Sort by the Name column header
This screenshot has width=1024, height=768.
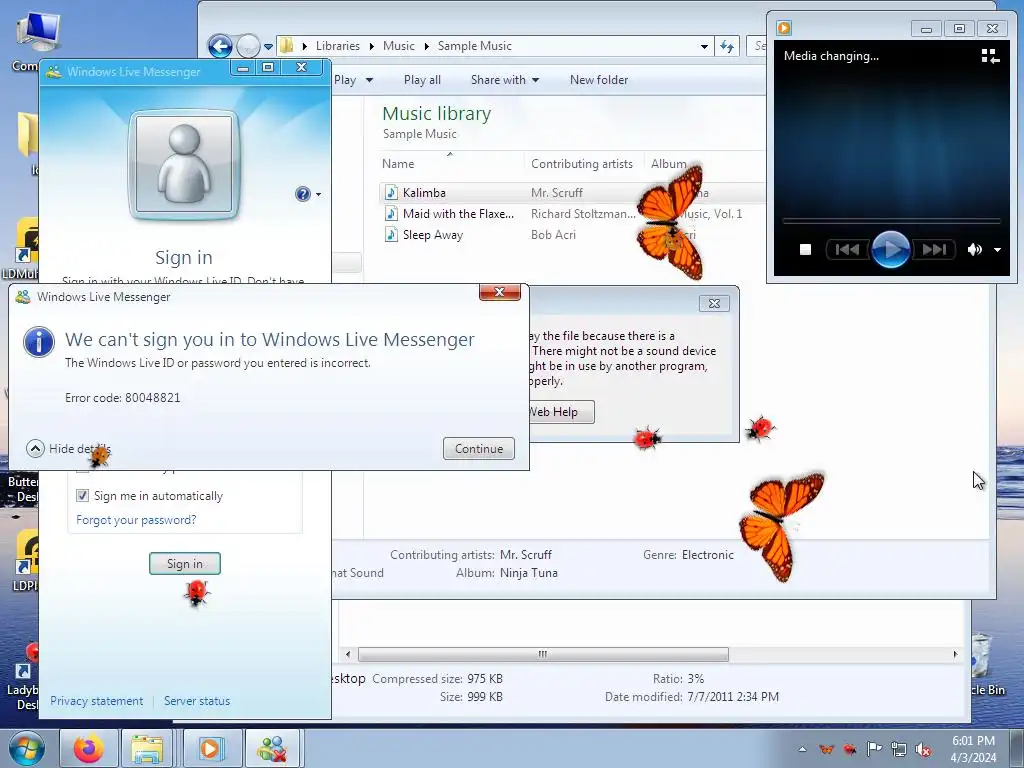pyautogui.click(x=398, y=164)
